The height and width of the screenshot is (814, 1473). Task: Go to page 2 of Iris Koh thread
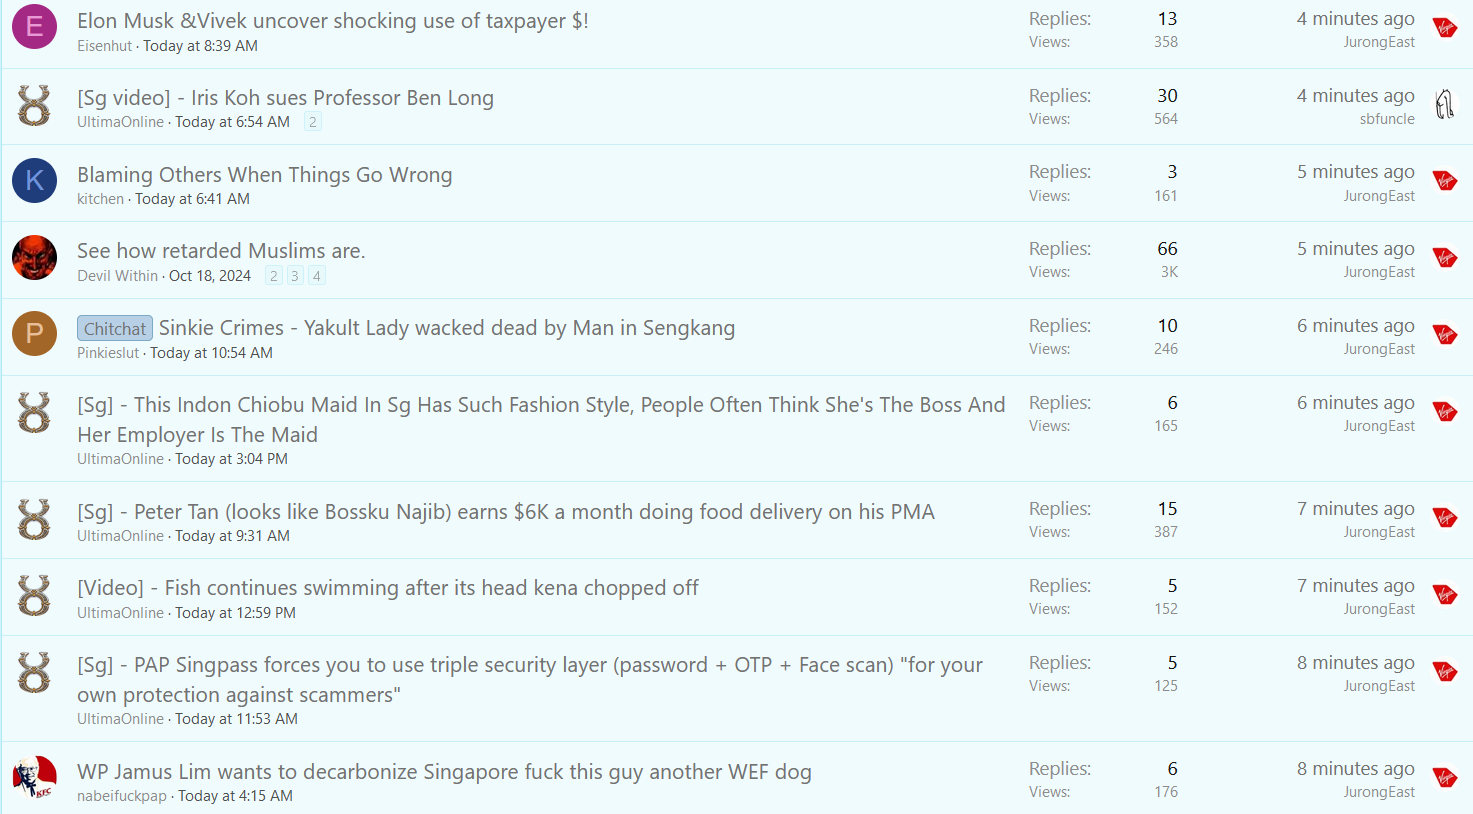pyautogui.click(x=313, y=122)
